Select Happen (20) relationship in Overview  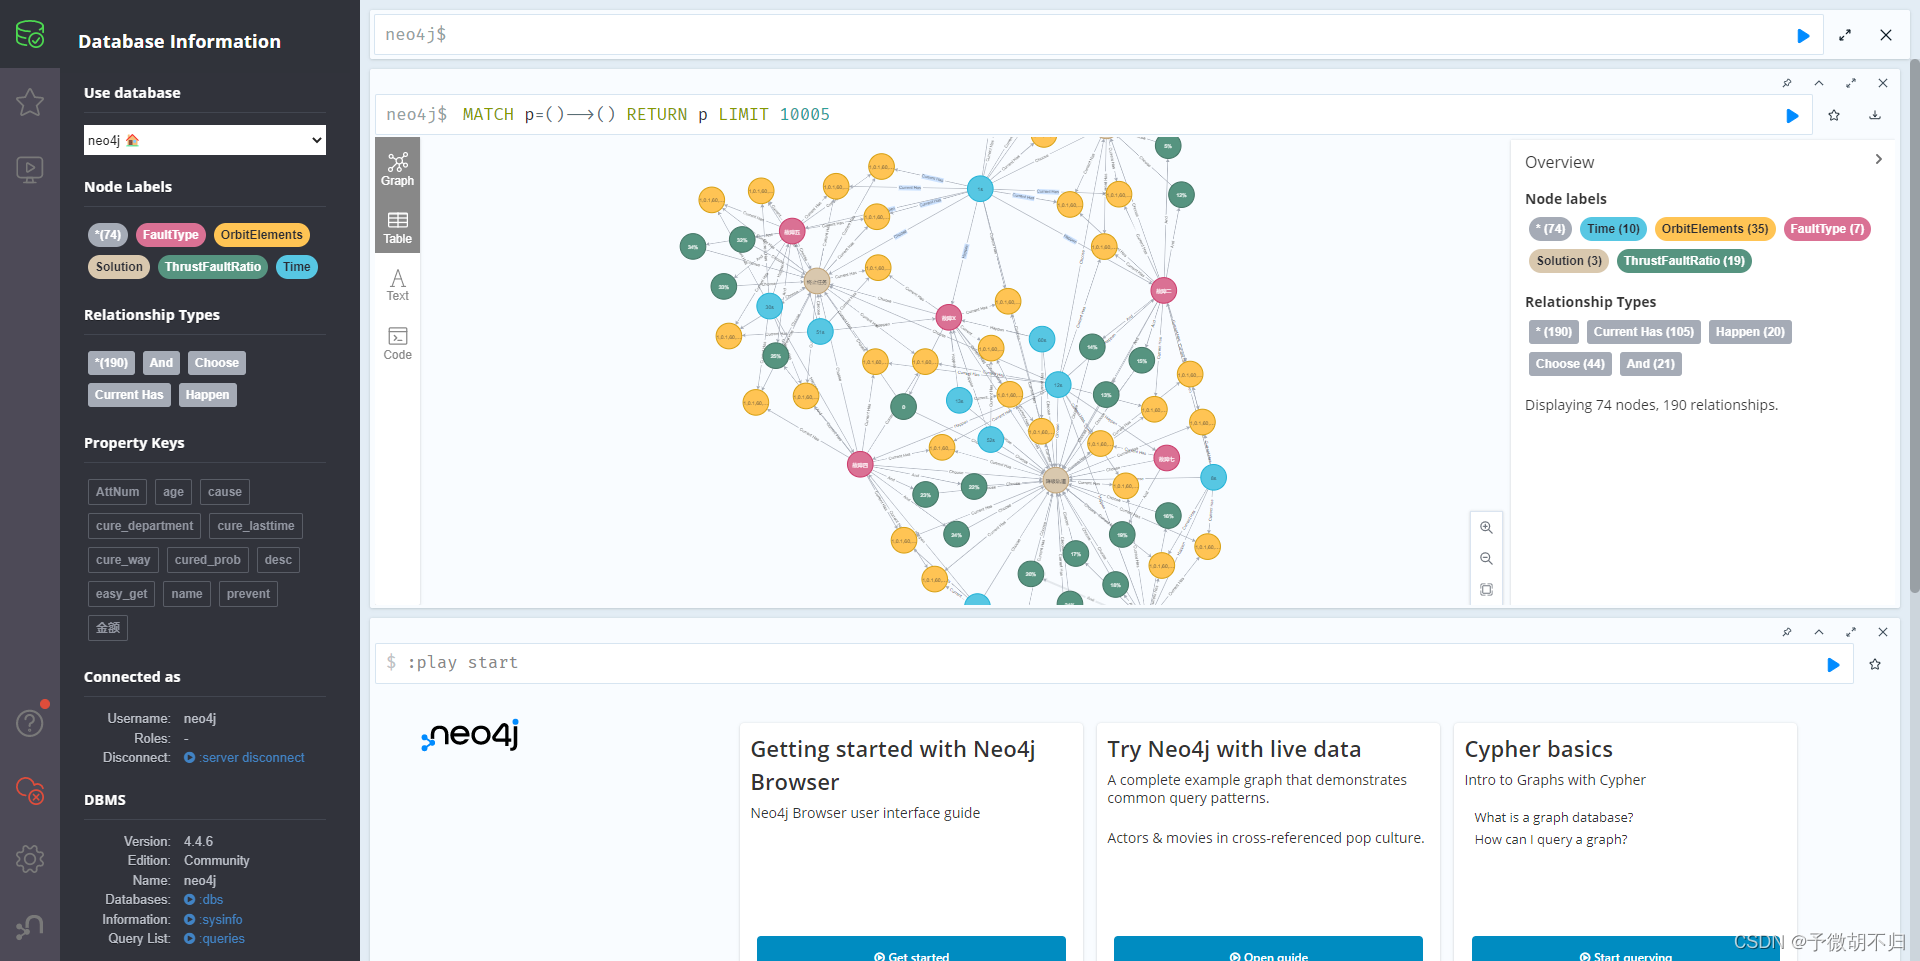pos(1749,332)
